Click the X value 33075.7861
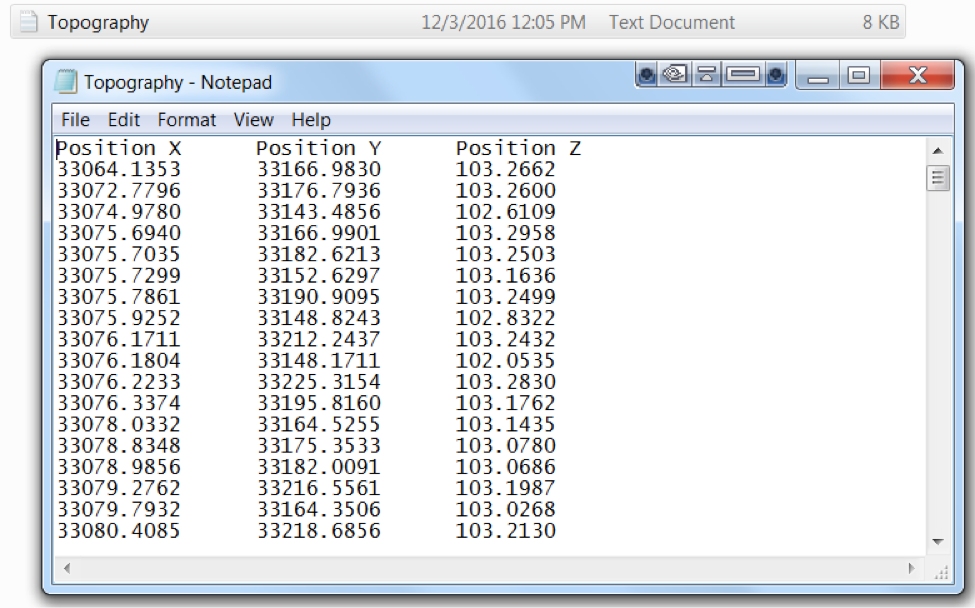Image resolution: width=975 pixels, height=608 pixels. 119,297
